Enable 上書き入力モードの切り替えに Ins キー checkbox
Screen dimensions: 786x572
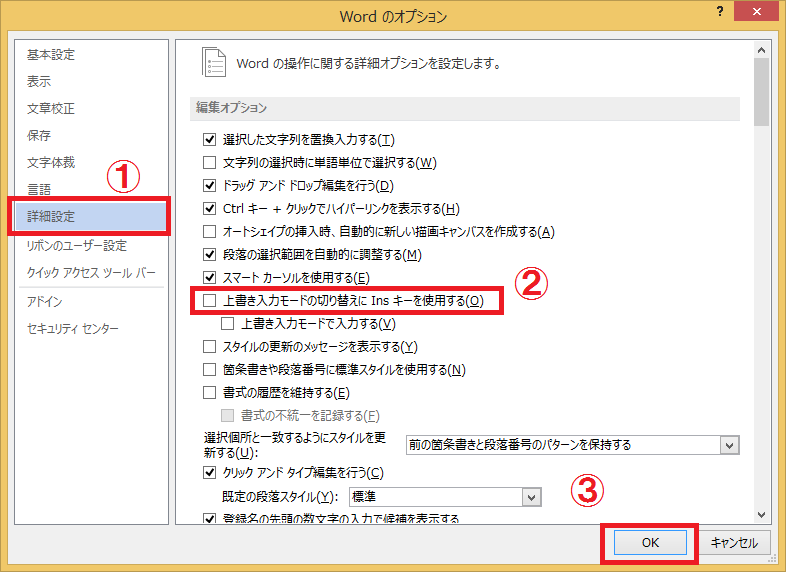209,300
